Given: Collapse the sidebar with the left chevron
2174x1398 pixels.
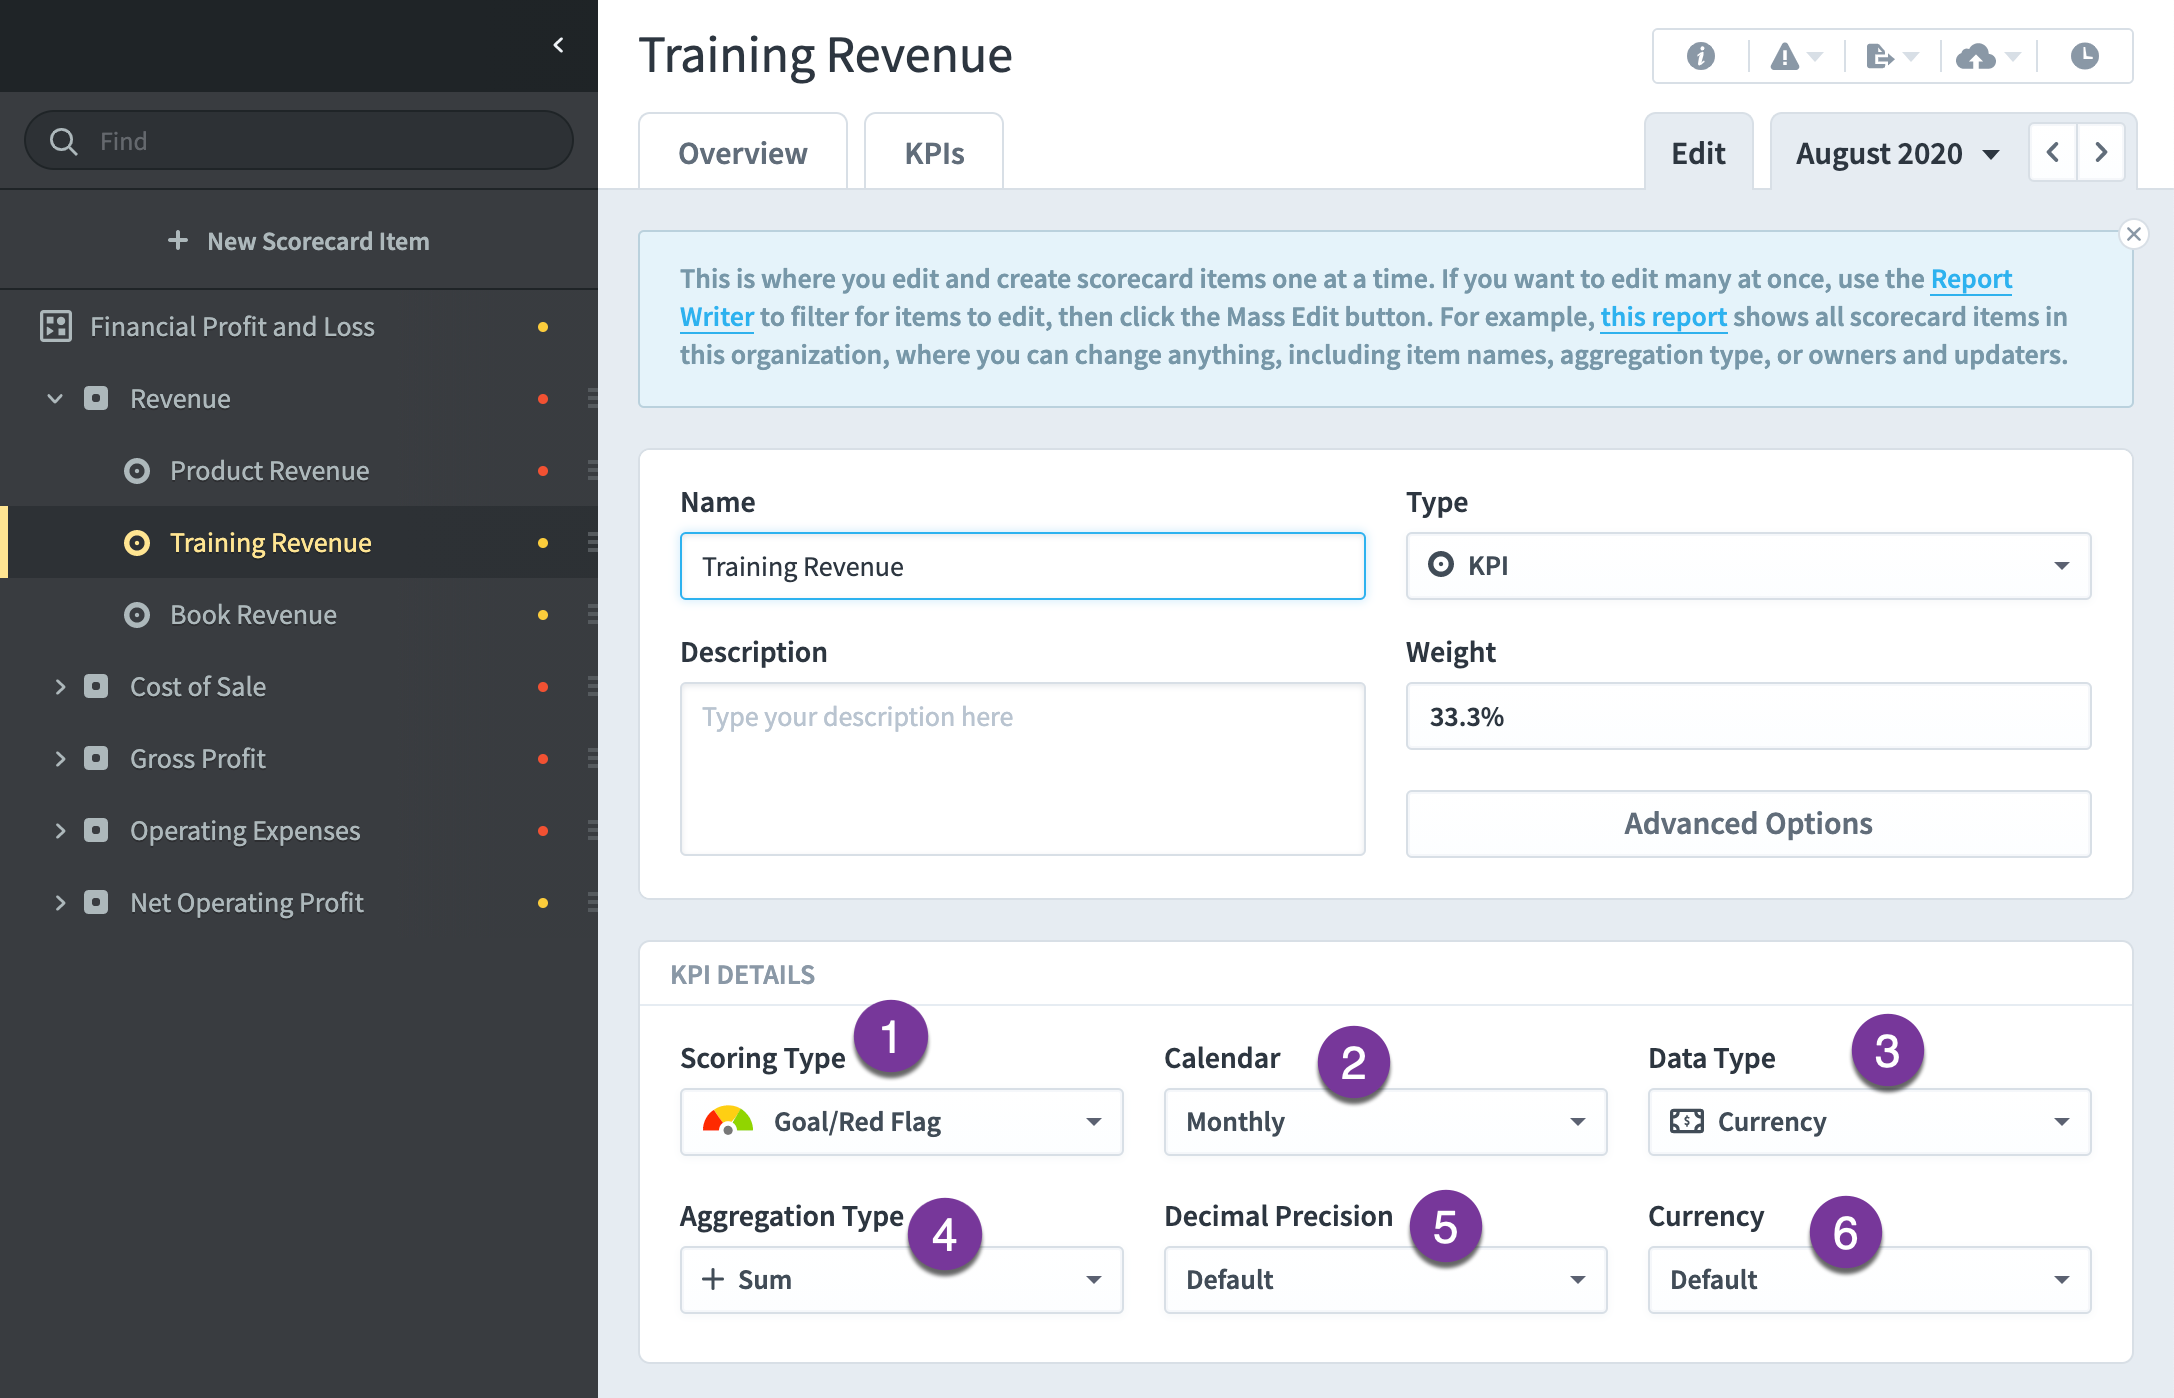Looking at the screenshot, I should [x=558, y=45].
